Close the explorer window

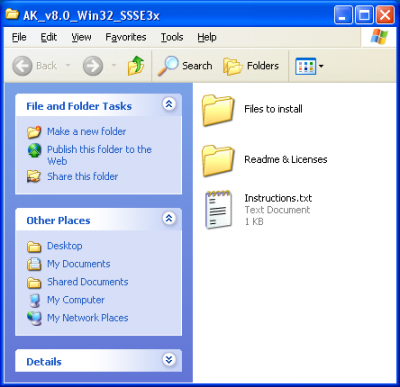[x=385, y=15]
